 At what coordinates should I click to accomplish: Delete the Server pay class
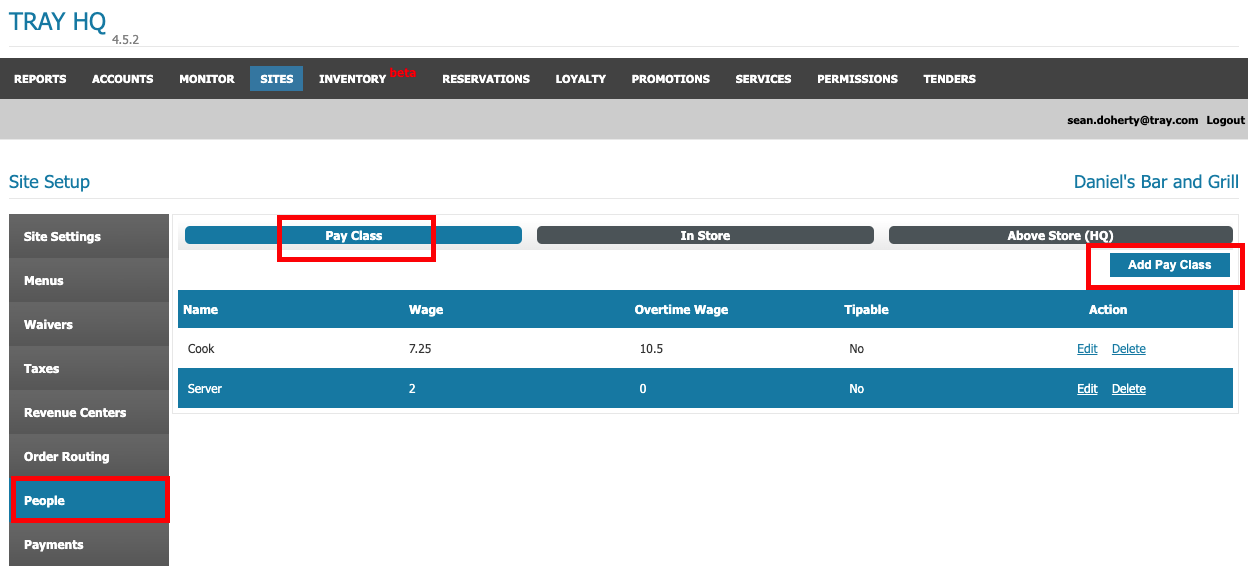tap(1128, 389)
